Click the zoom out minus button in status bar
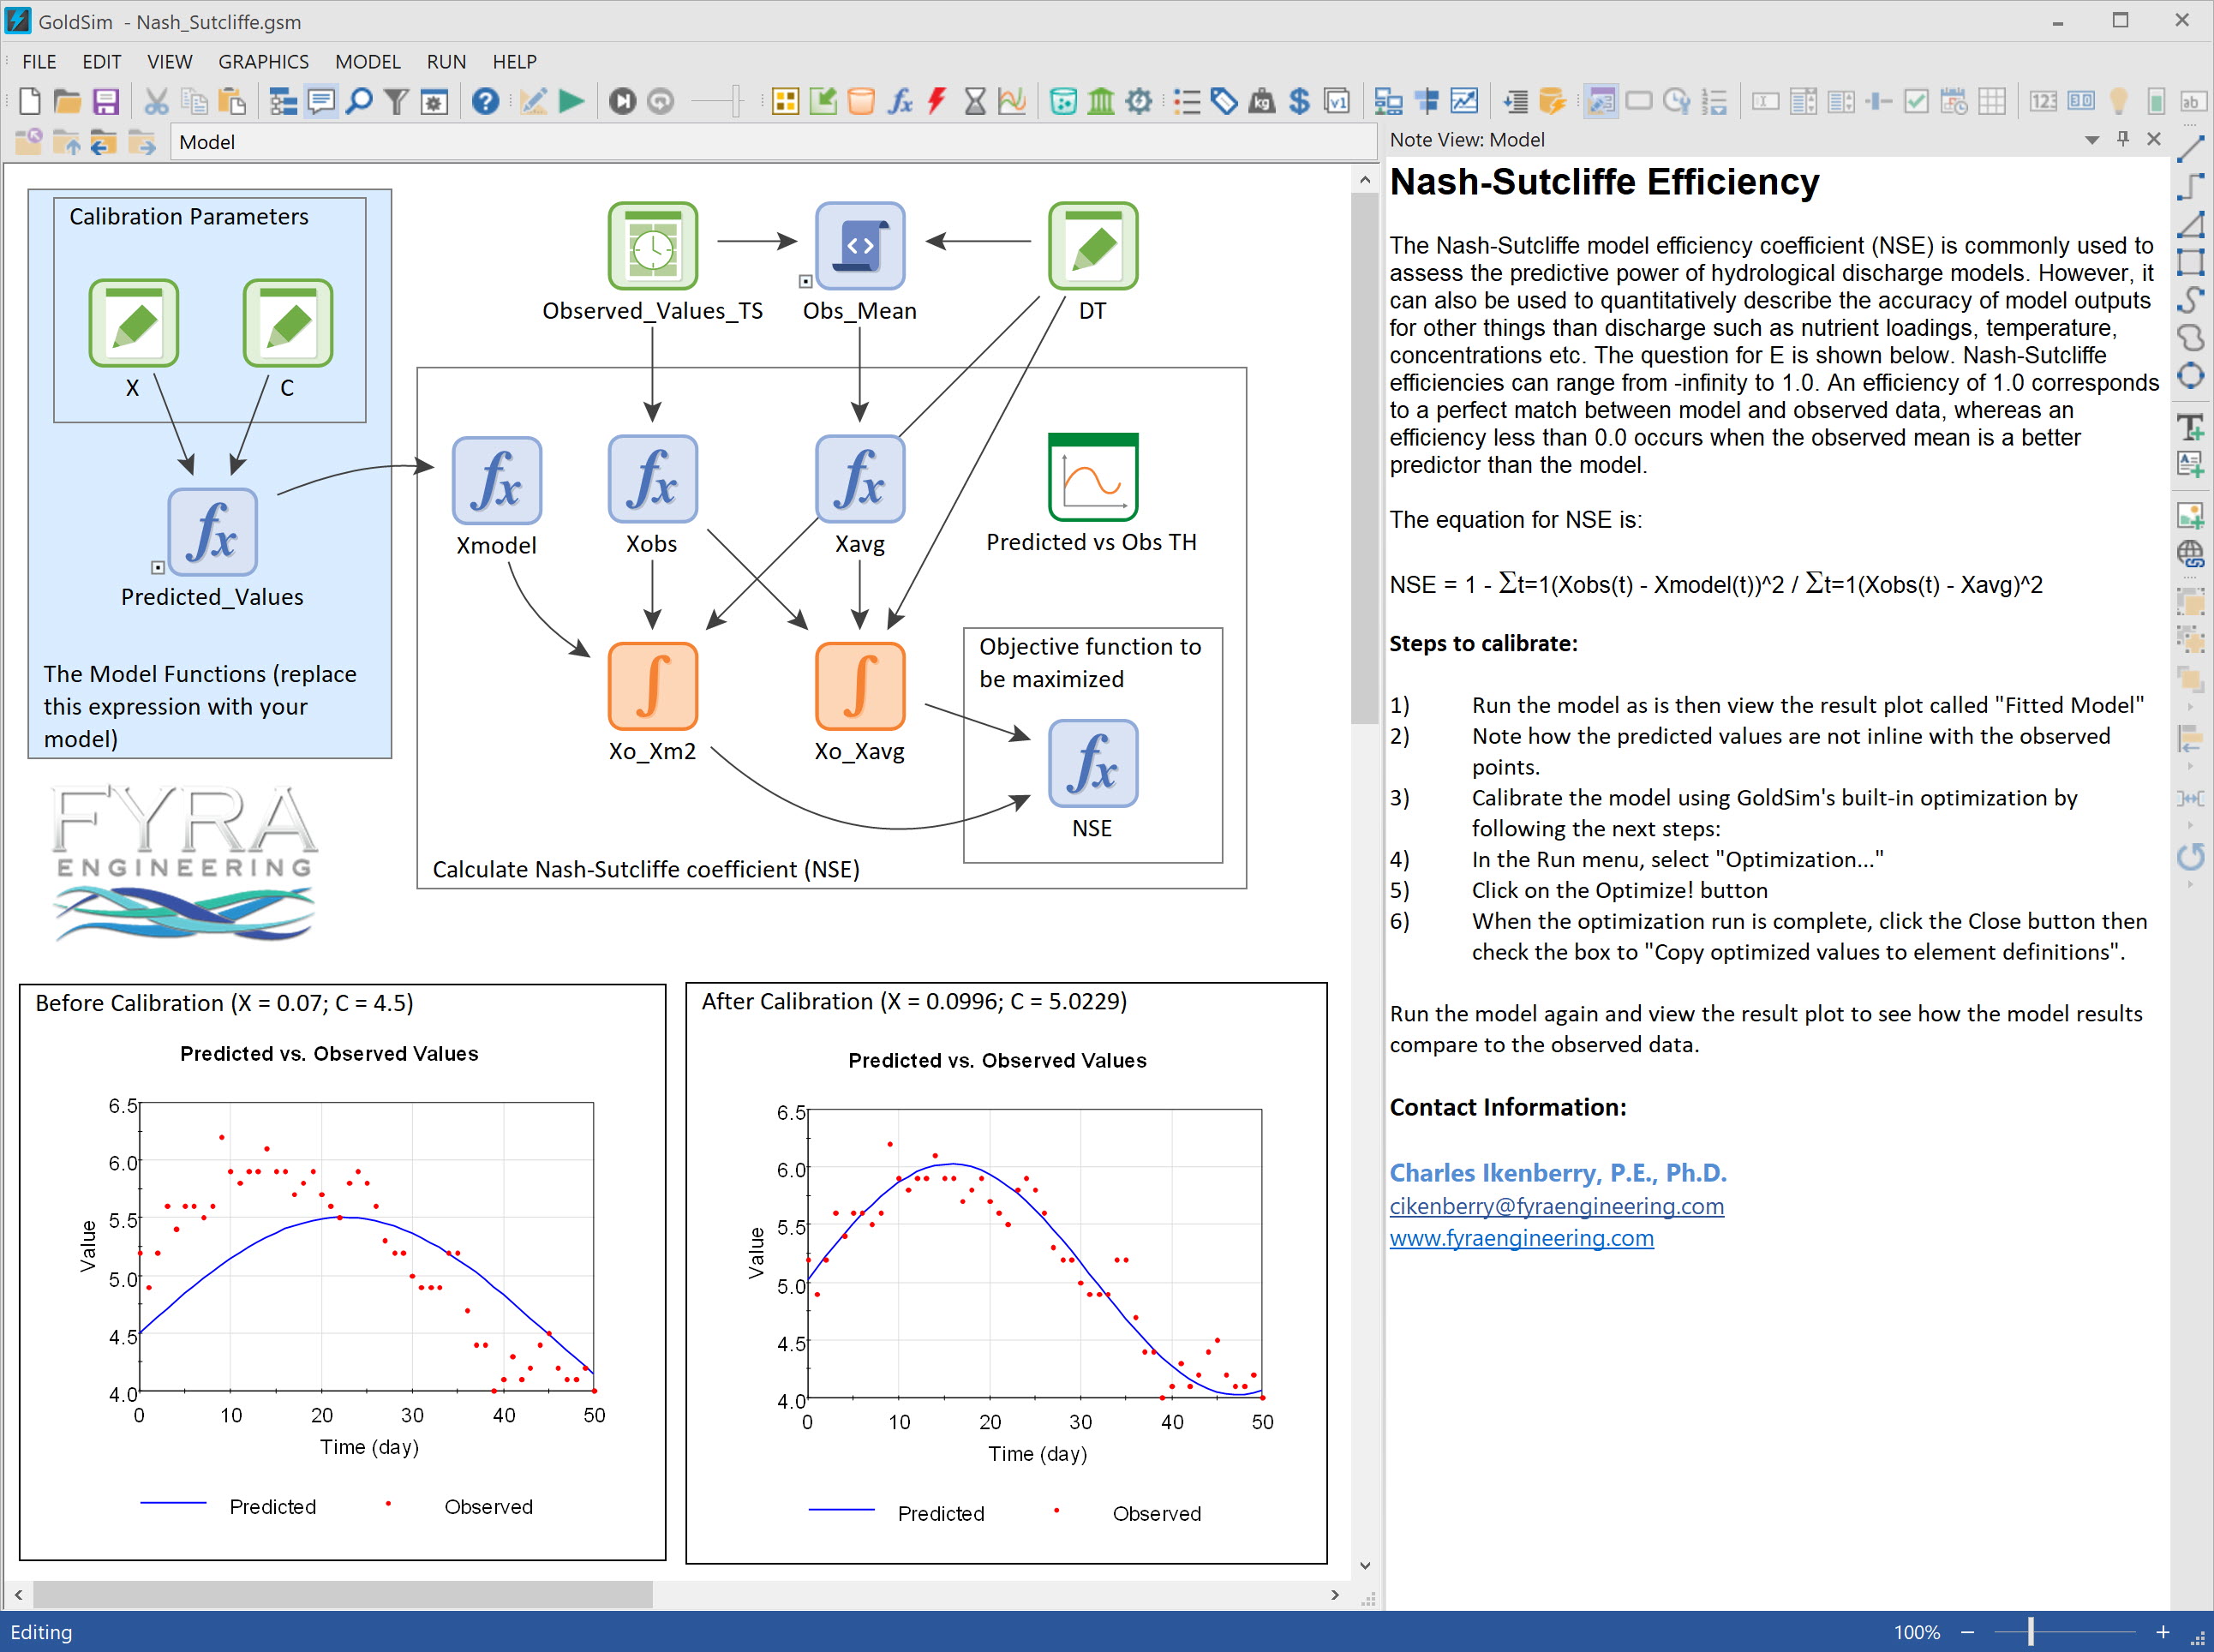Screen dimensions: 2214x1652 pyautogui.click(x=1966, y=1632)
